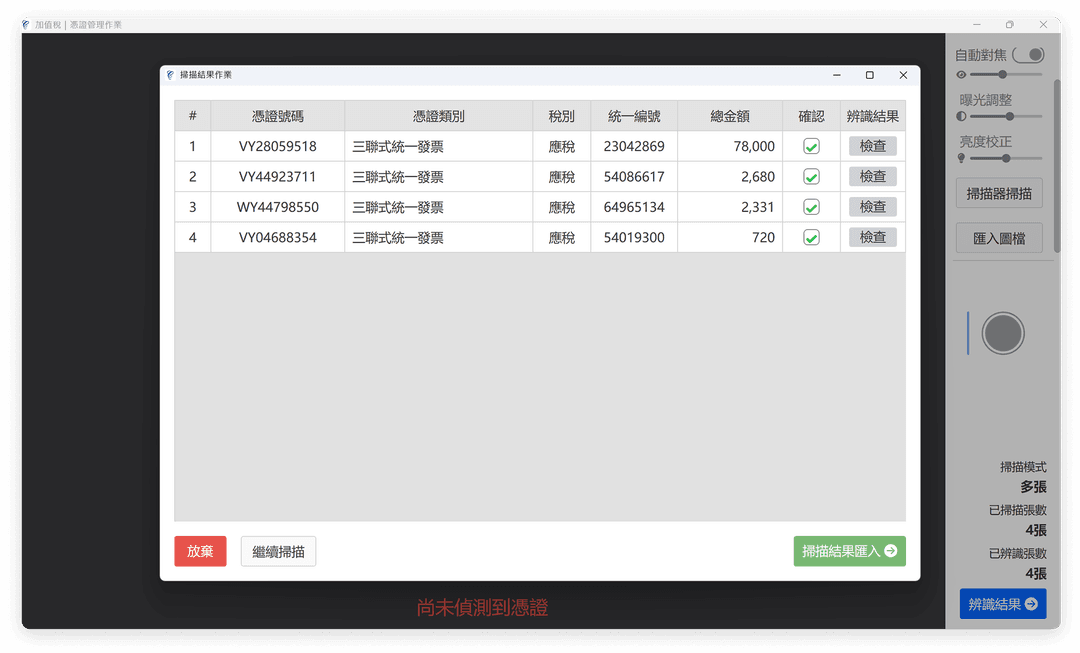Click the red 放棄 button

tap(200, 551)
